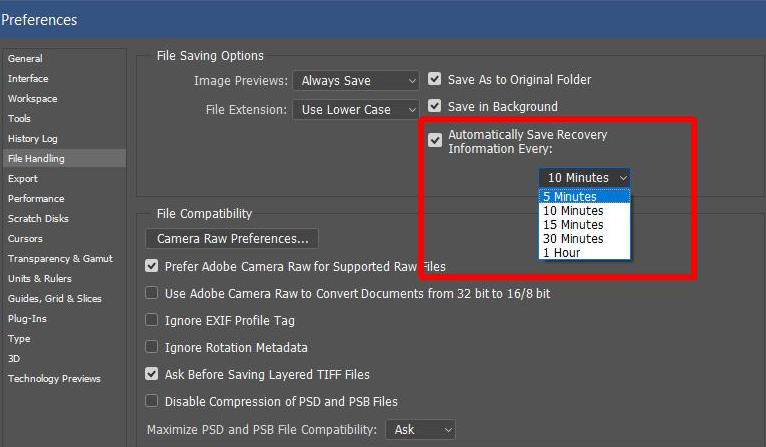Expand the File Extension dropdown
766x447 pixels.
tap(356, 109)
